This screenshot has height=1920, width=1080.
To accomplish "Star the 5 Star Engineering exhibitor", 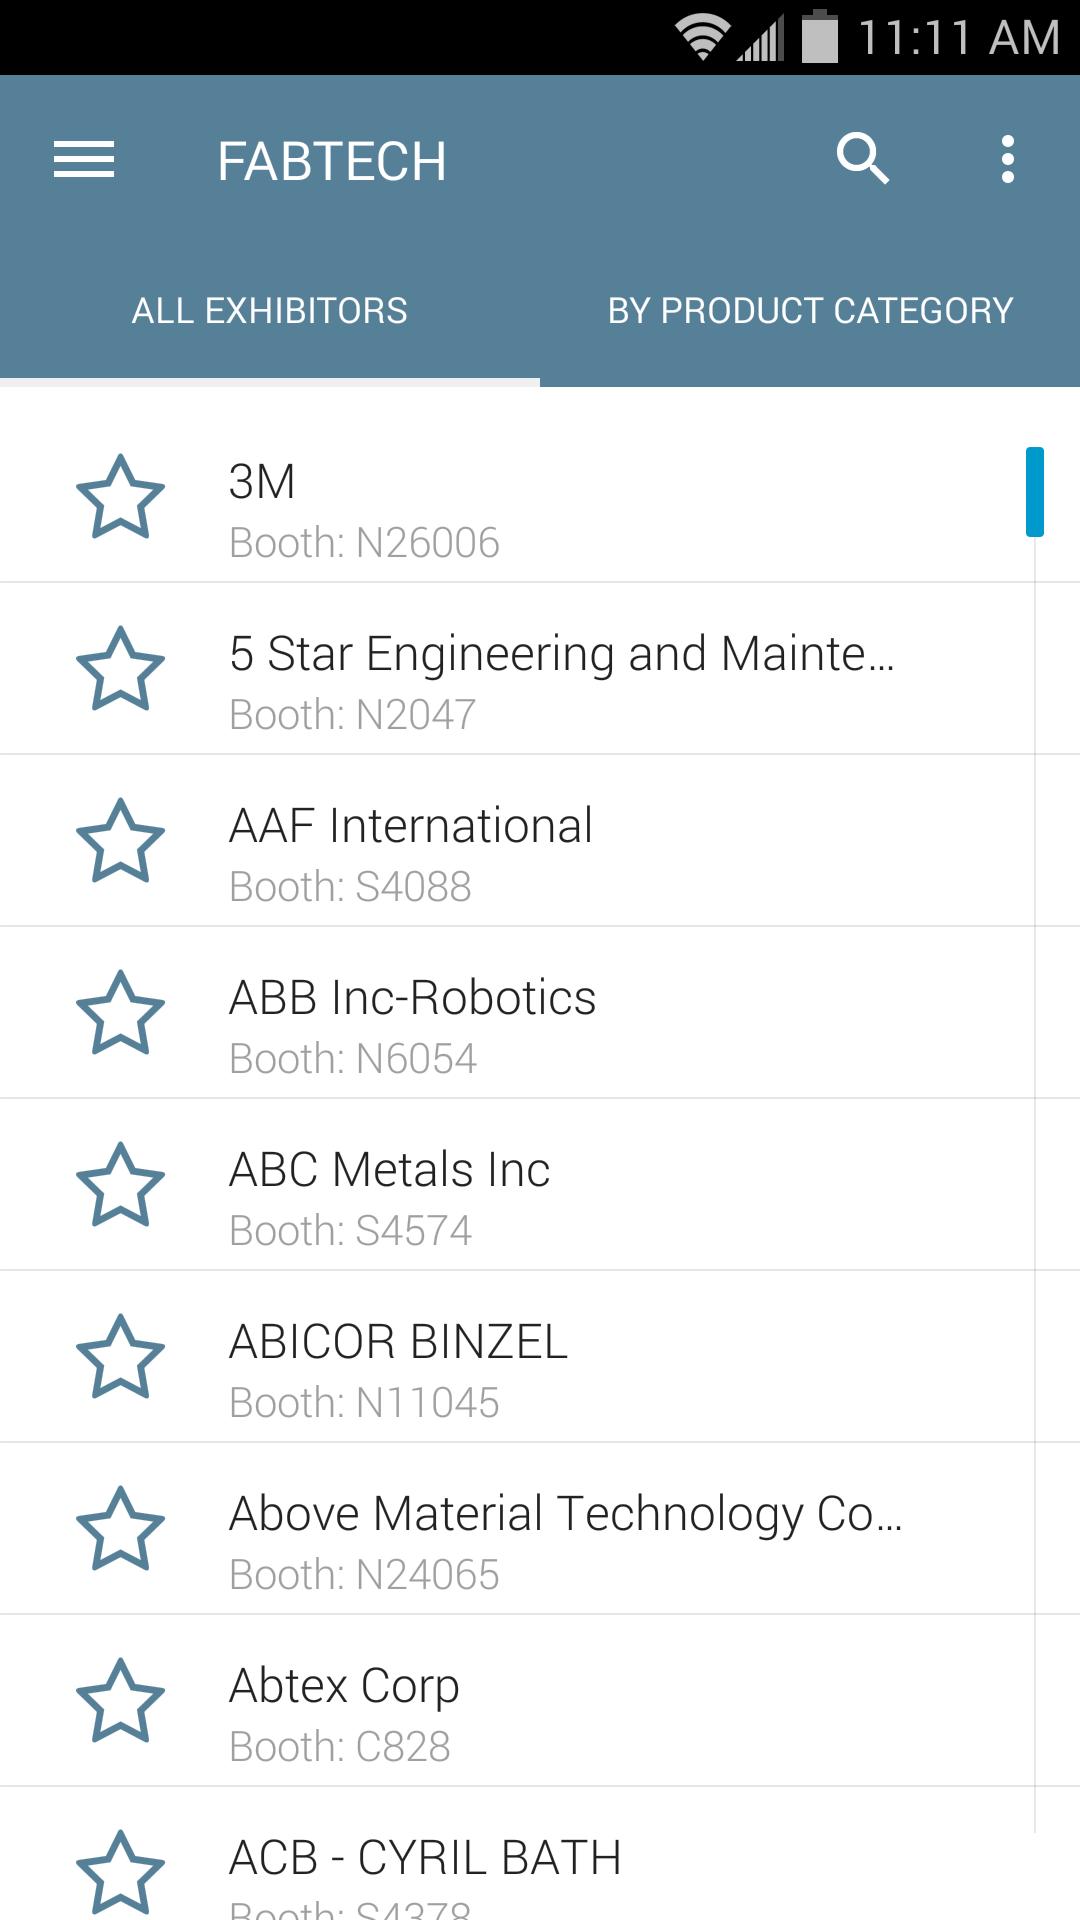I will [121, 669].
